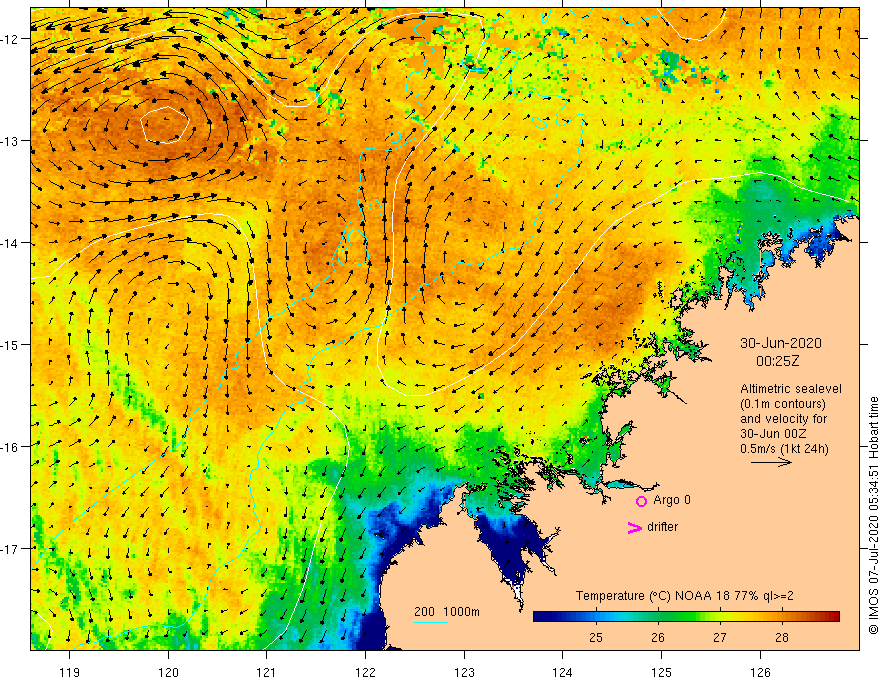
Task: Click latitude axis label -17
Action: point(9,549)
